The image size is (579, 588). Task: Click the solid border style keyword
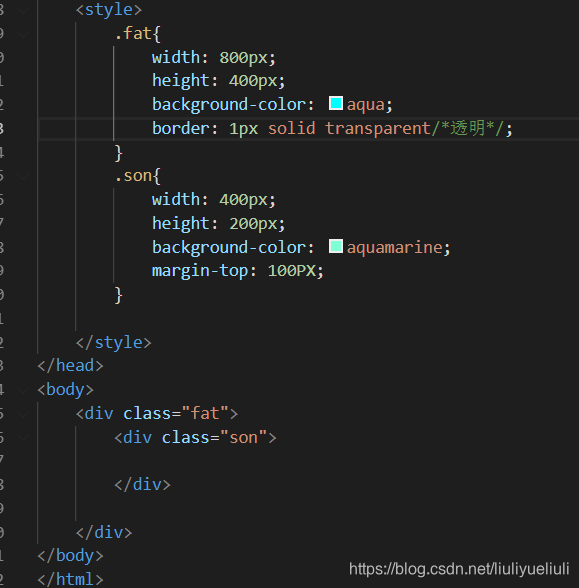pyautogui.click(x=291, y=128)
